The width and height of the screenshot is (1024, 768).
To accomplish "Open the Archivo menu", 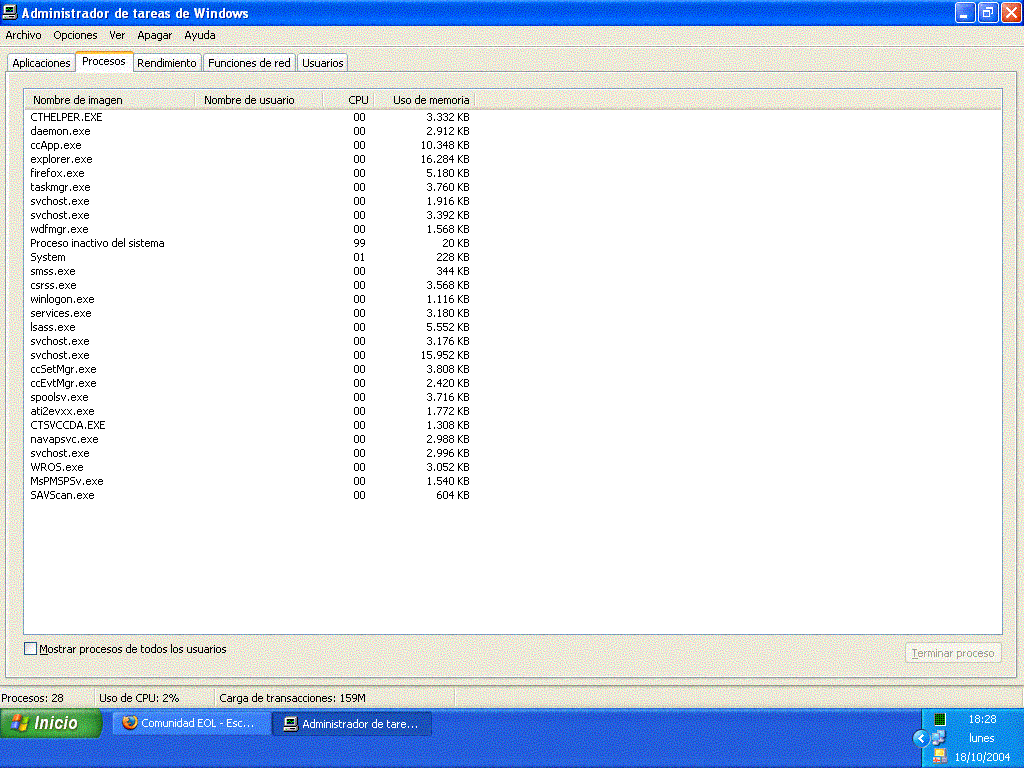I will point(24,35).
